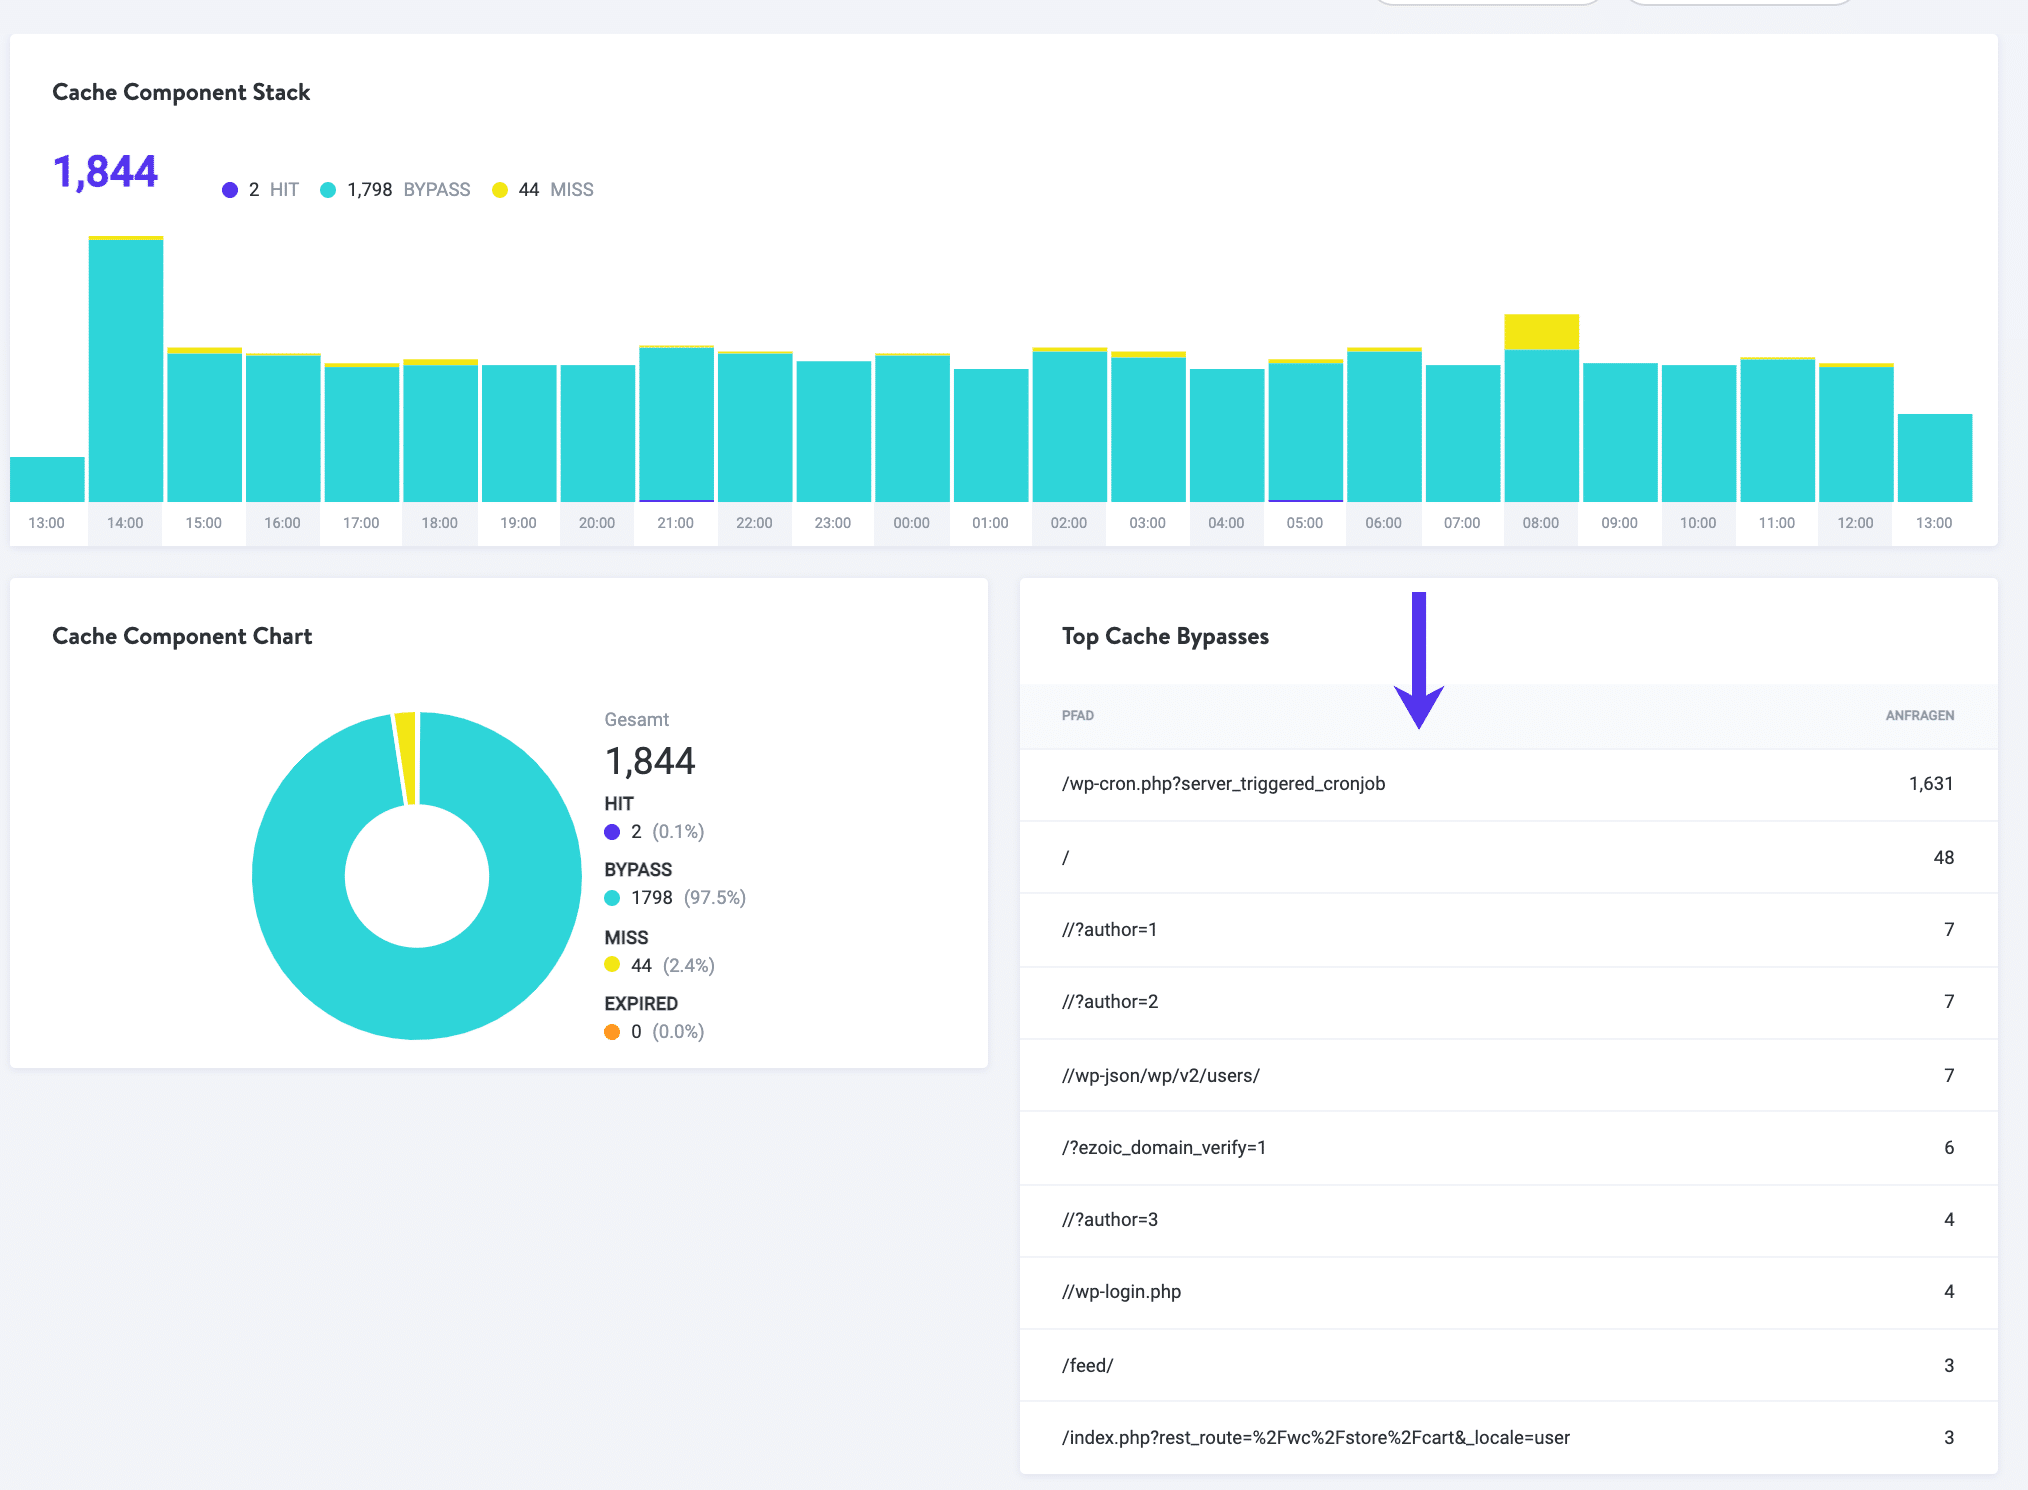Click the purple HIT dot in donut legend
2028x1490 pixels.
tap(612, 832)
